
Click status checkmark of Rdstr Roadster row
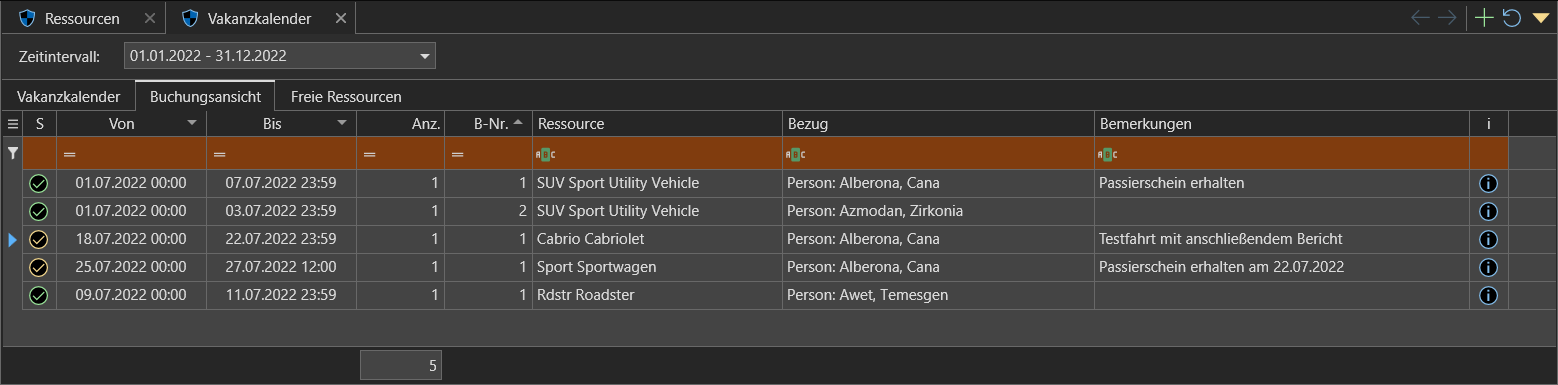tap(39, 296)
